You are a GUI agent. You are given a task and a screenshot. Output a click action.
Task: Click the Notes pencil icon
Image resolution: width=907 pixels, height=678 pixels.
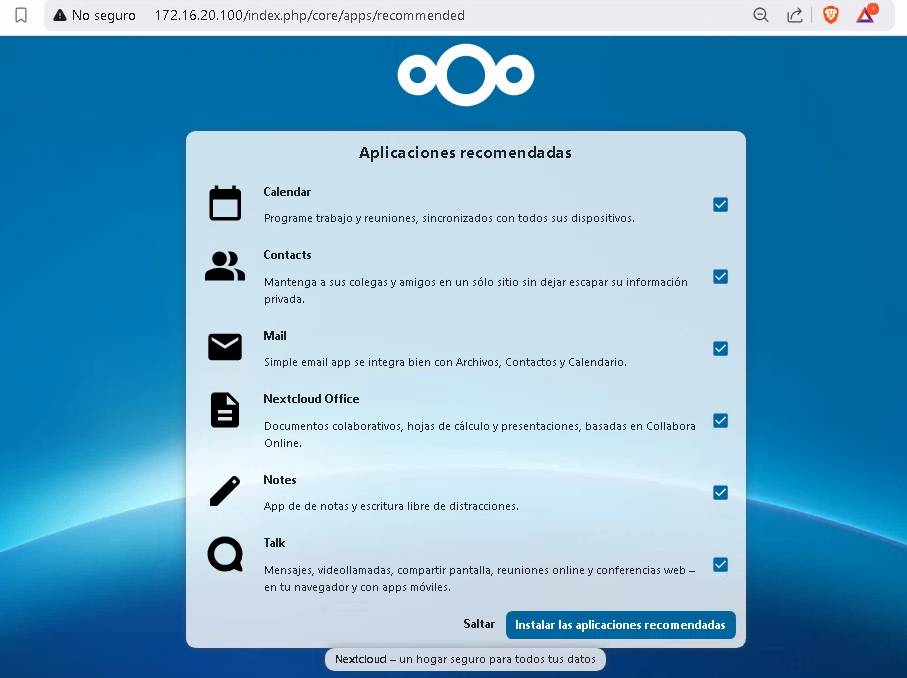pyautogui.click(x=225, y=491)
